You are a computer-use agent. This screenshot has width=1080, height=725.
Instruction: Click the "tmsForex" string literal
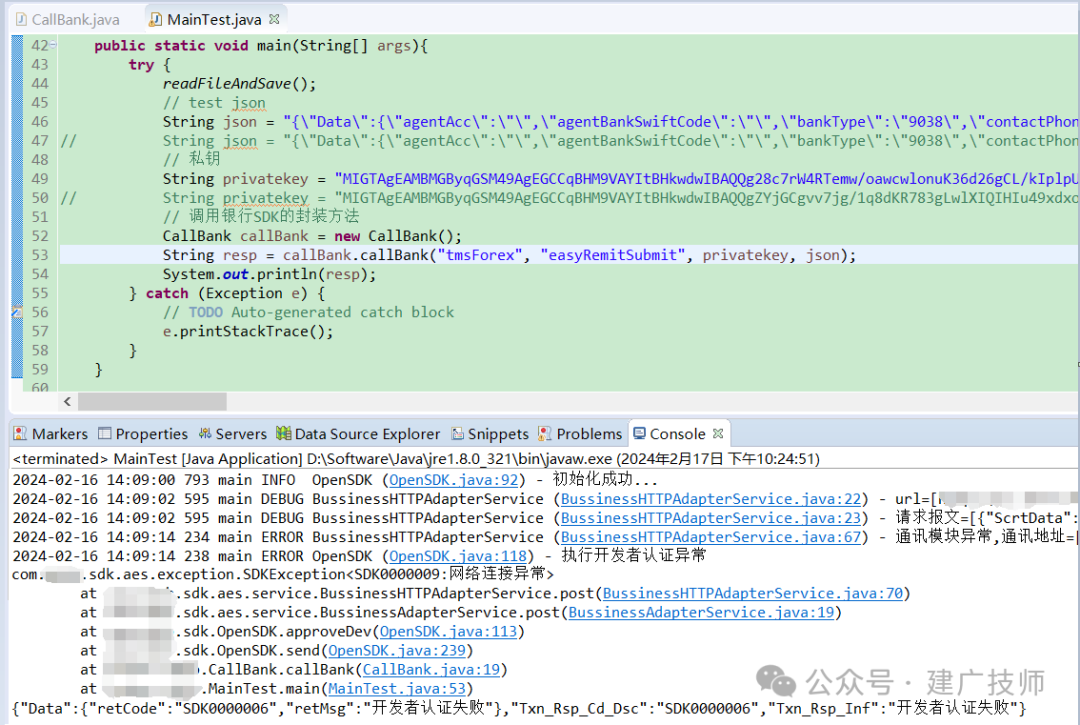click(479, 255)
